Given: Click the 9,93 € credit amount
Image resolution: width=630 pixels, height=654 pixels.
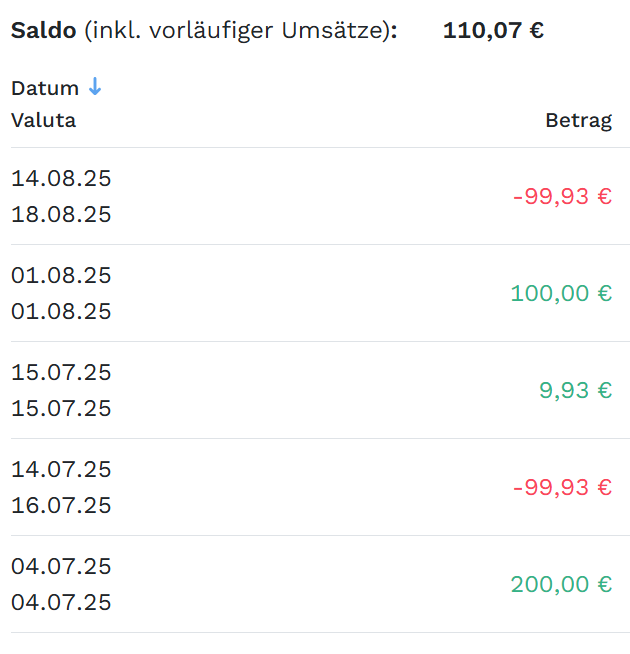Looking at the screenshot, I should [x=575, y=390].
